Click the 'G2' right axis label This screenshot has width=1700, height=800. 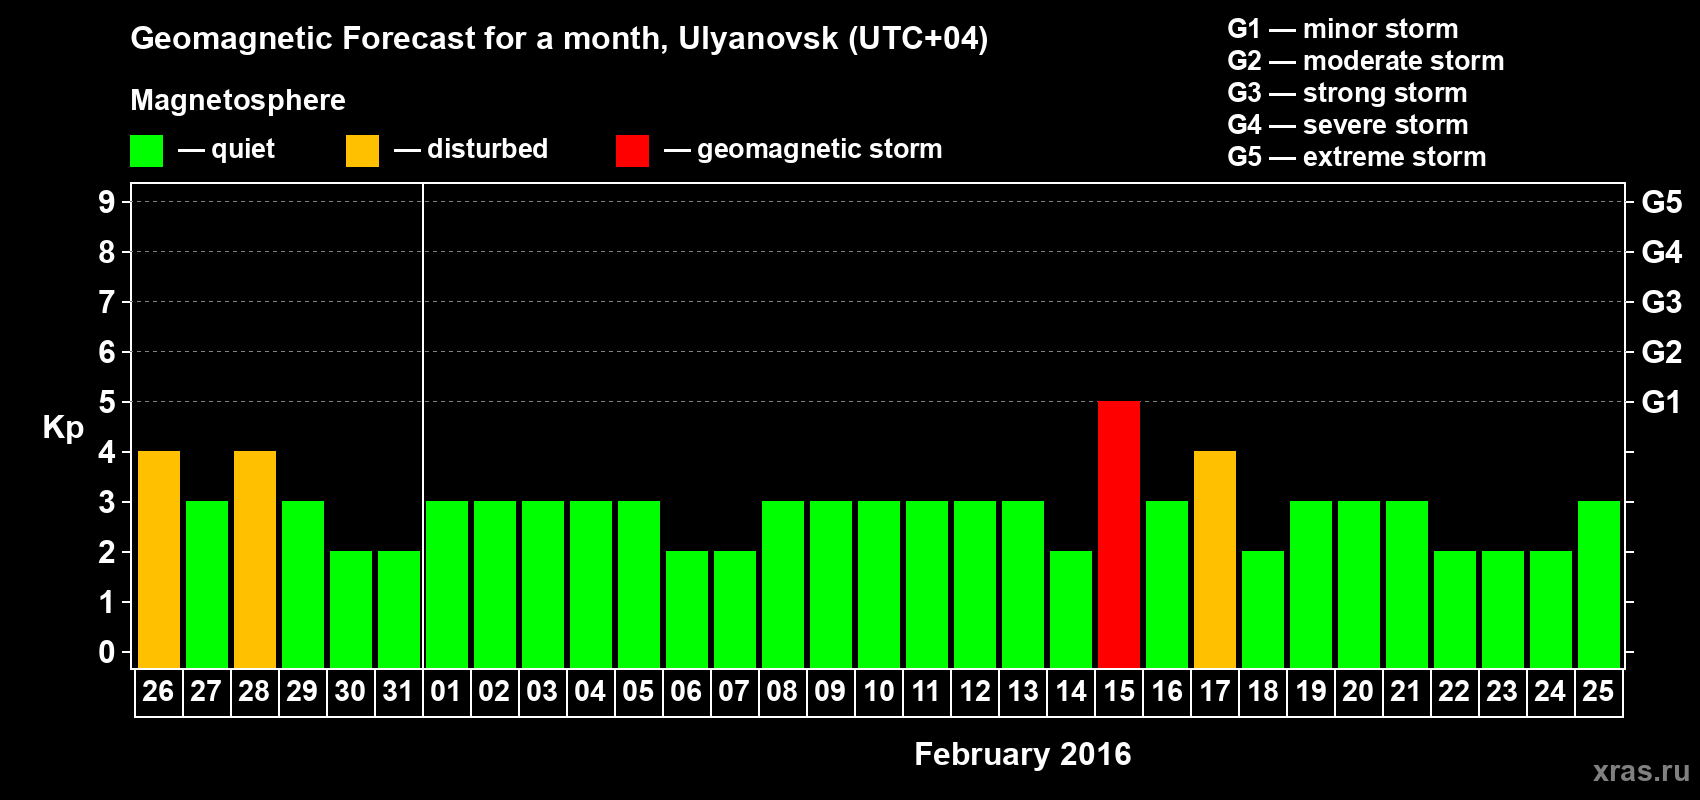[1662, 352]
